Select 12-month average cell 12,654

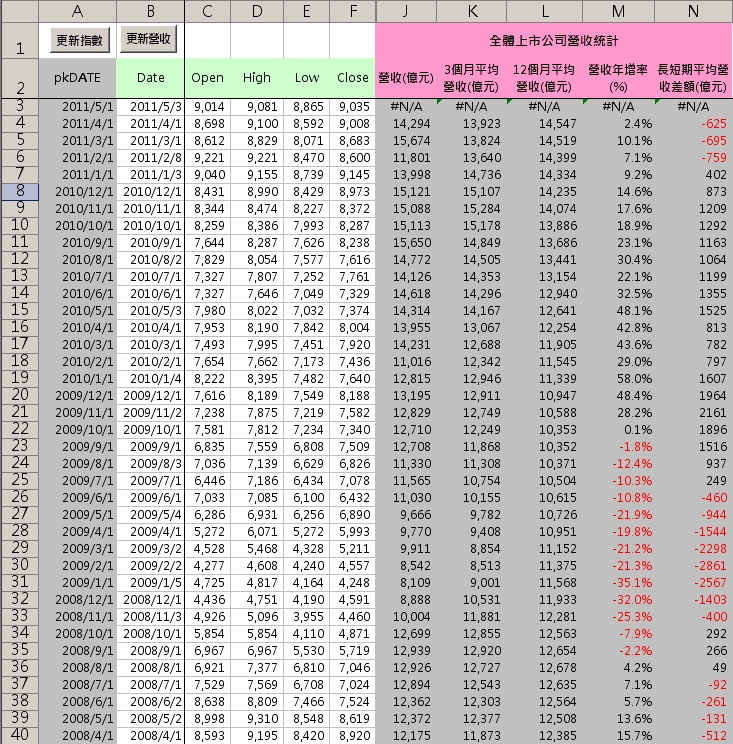coord(545,651)
